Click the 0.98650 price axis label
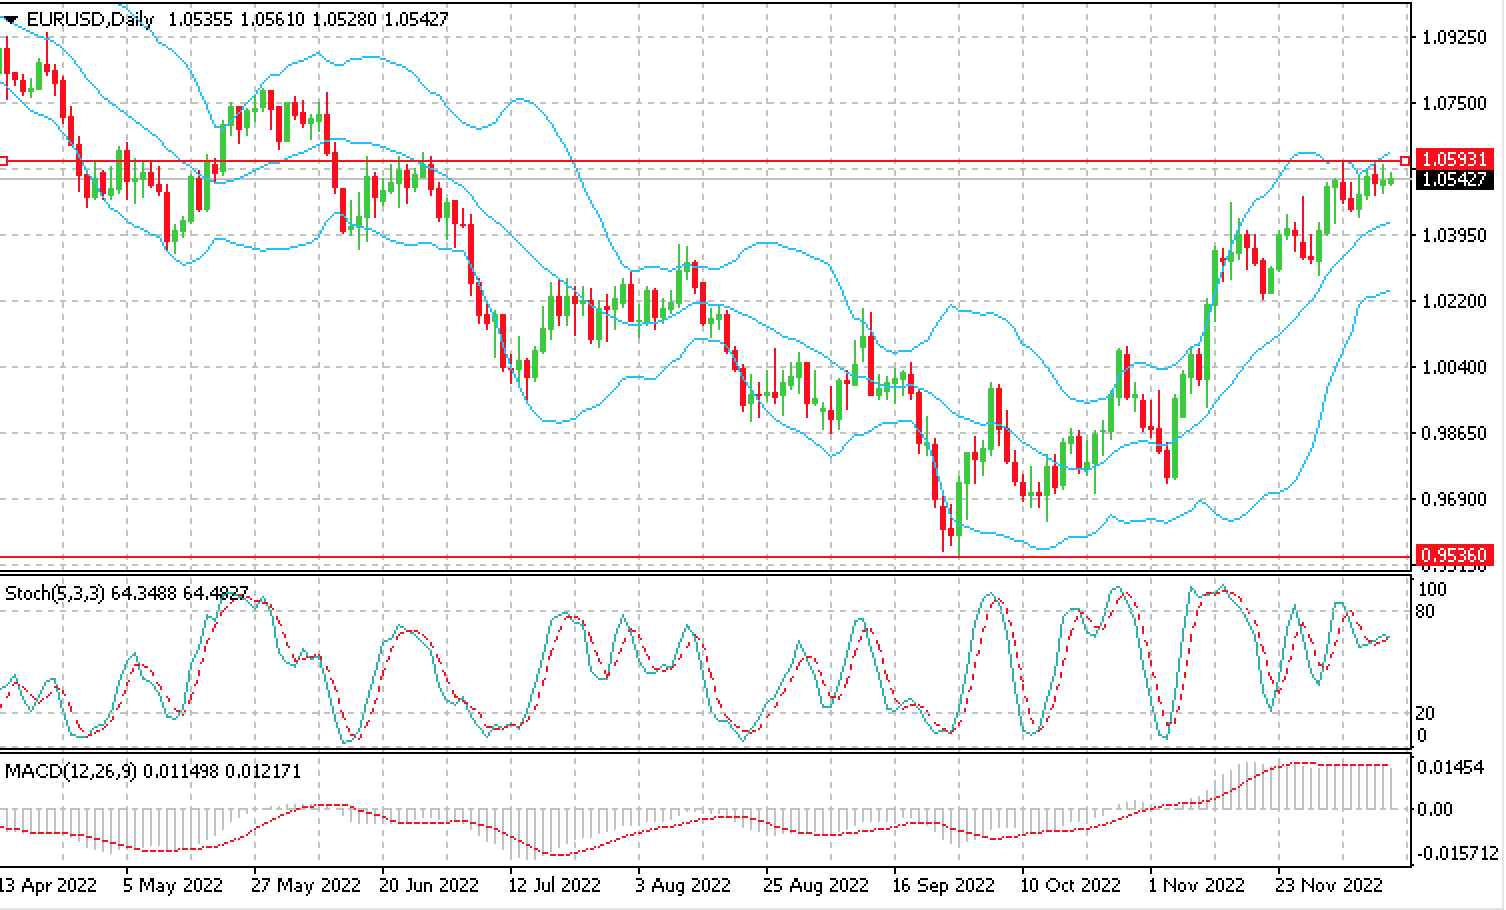Viewport: 1506px width, 910px height. click(1453, 433)
